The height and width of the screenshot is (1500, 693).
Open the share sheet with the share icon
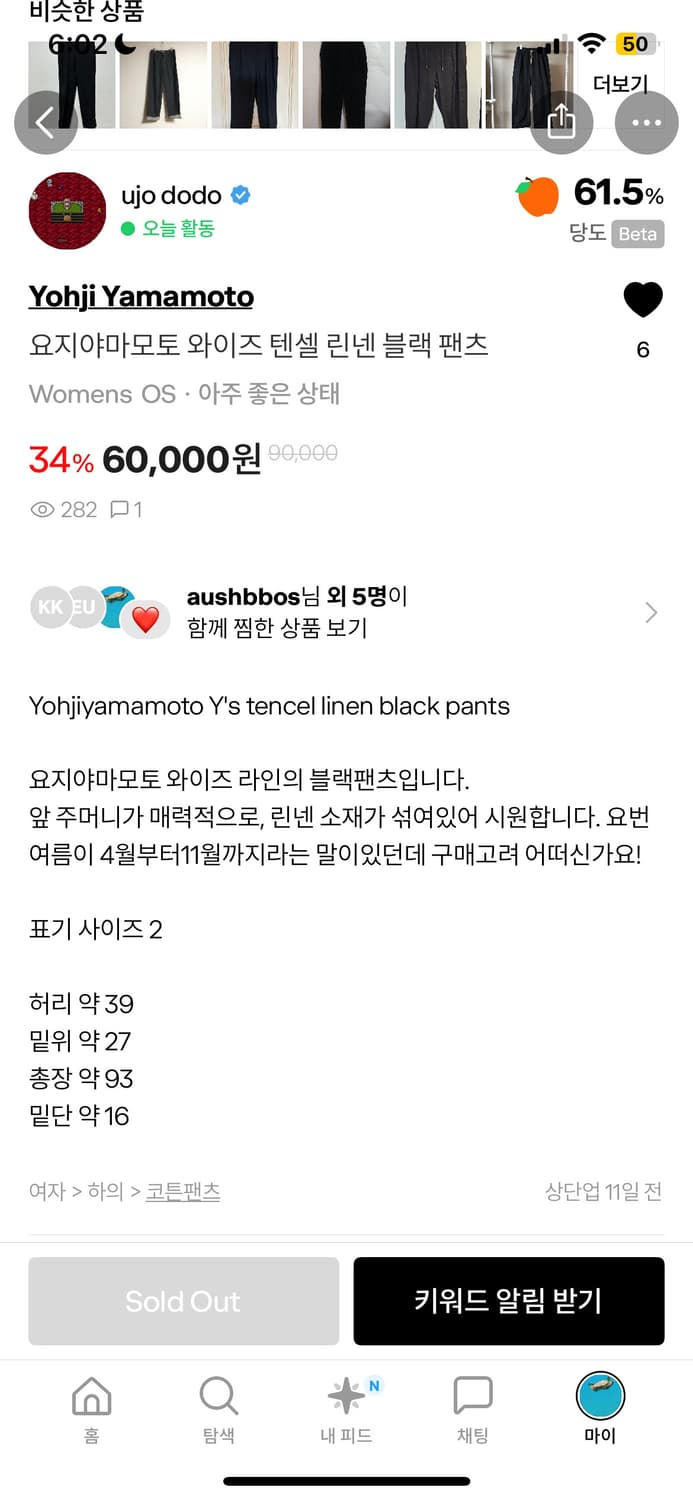(561, 120)
